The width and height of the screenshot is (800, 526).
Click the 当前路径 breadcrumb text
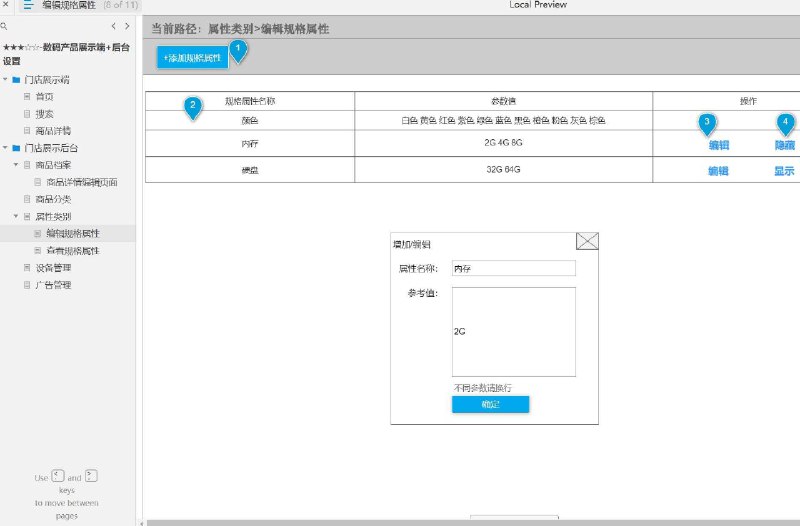(x=240, y=29)
